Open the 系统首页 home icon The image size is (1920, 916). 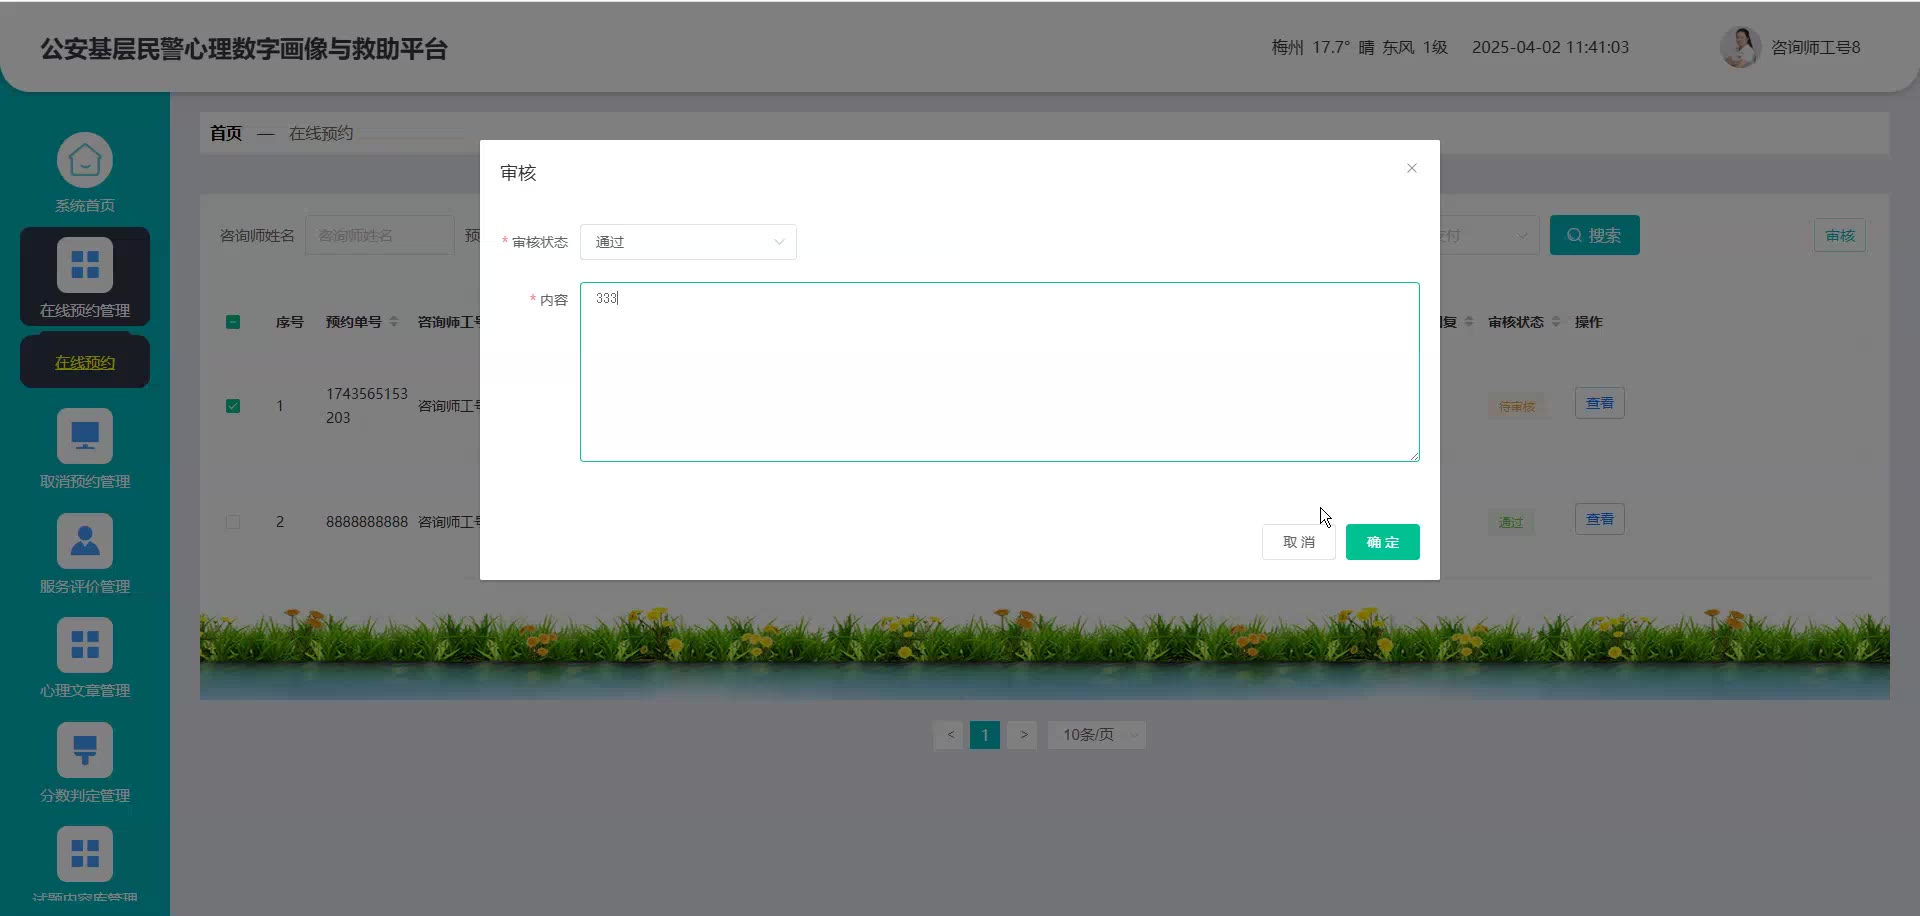pos(85,160)
